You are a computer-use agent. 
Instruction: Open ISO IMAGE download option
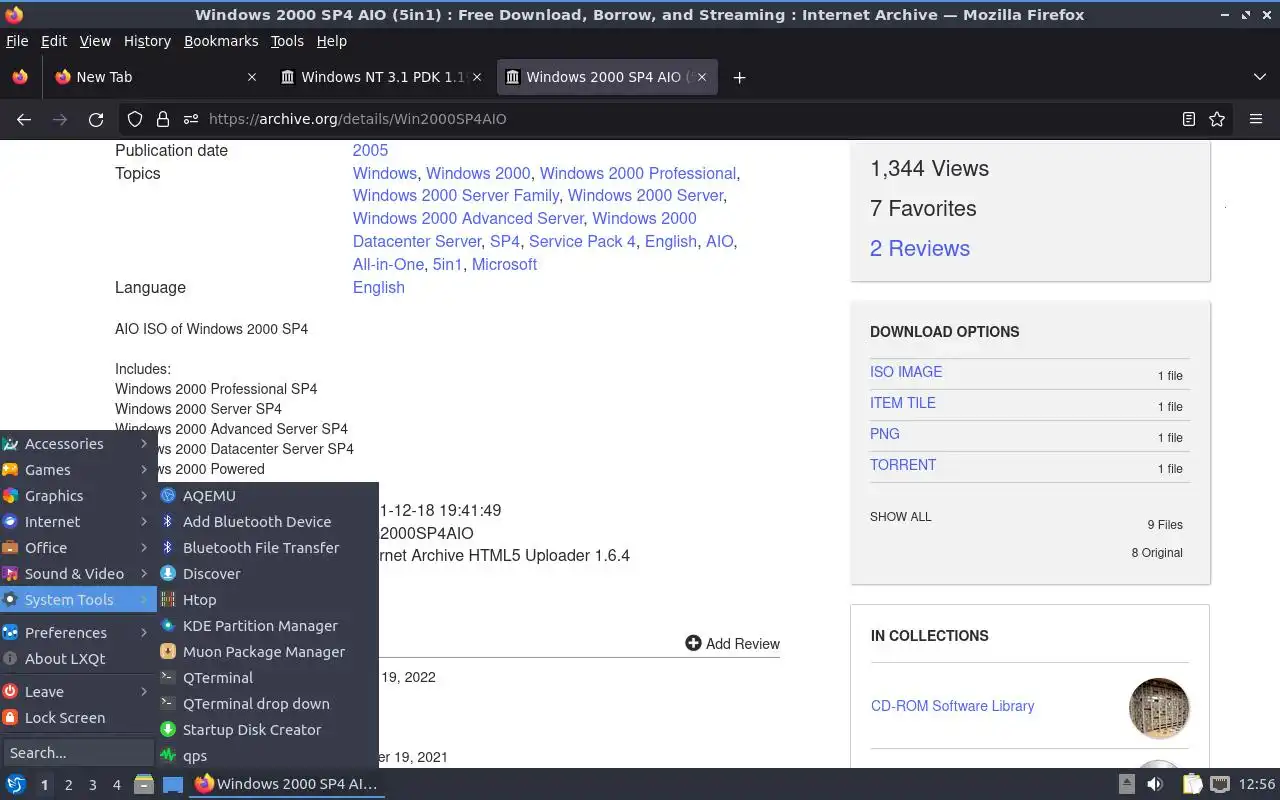(906, 371)
